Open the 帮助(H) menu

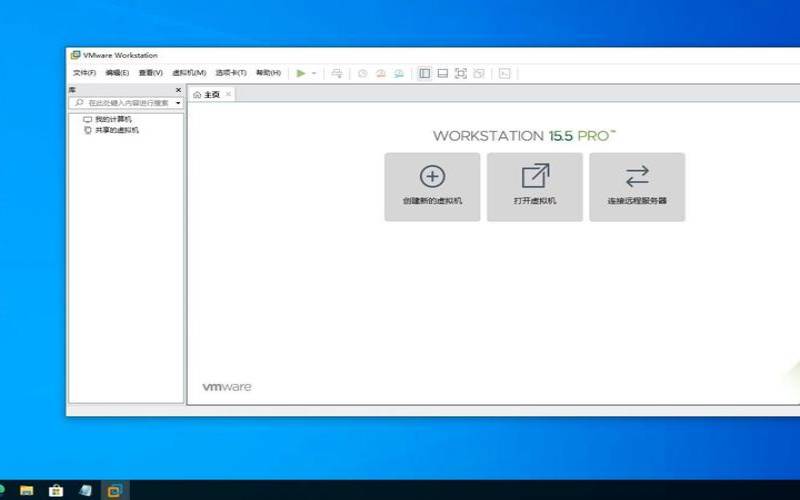click(x=268, y=73)
